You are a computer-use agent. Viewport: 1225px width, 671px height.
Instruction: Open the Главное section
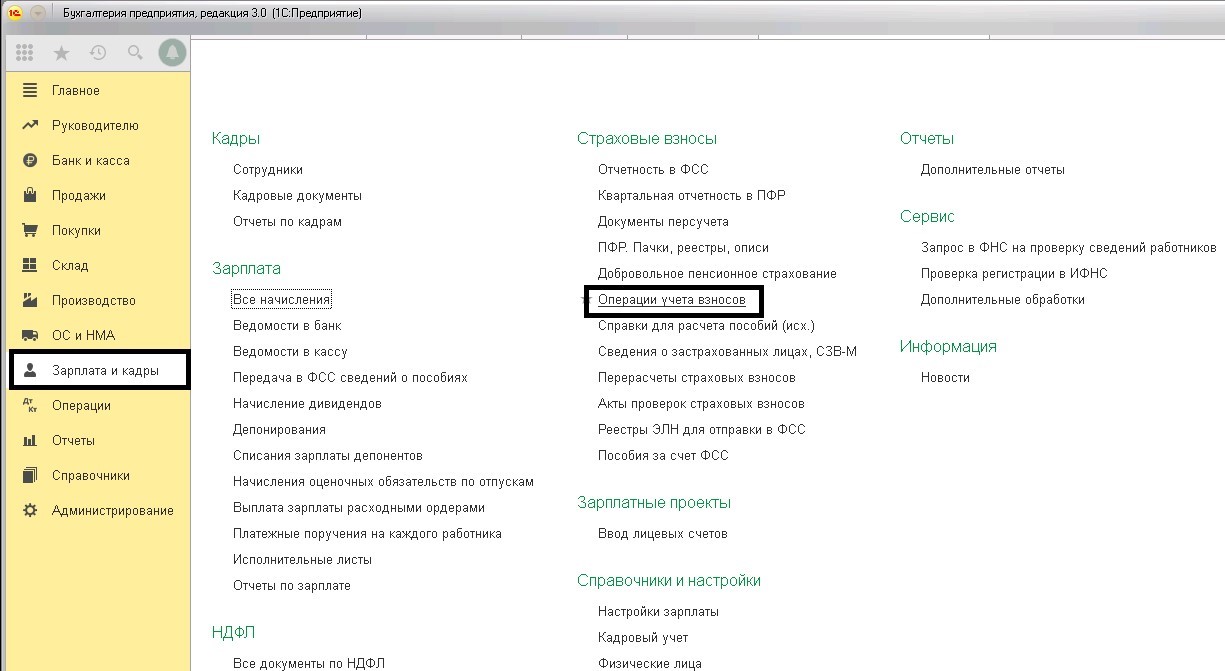click(76, 91)
